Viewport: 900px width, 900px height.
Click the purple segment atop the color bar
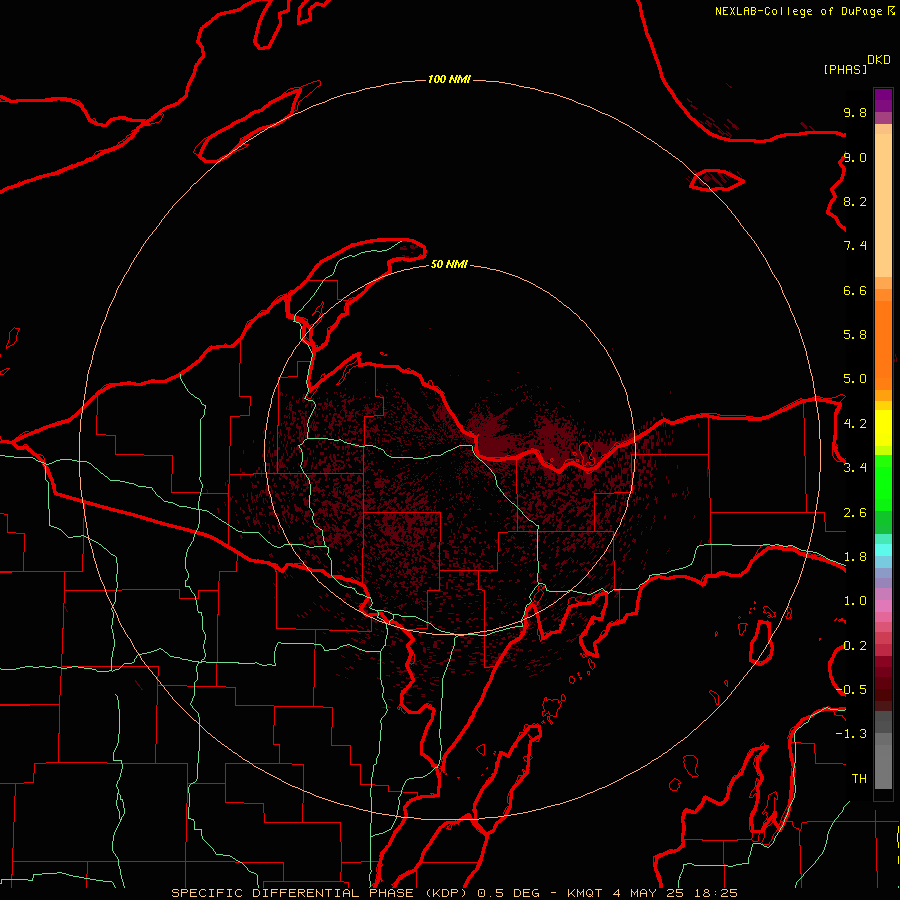pyautogui.click(x=883, y=100)
